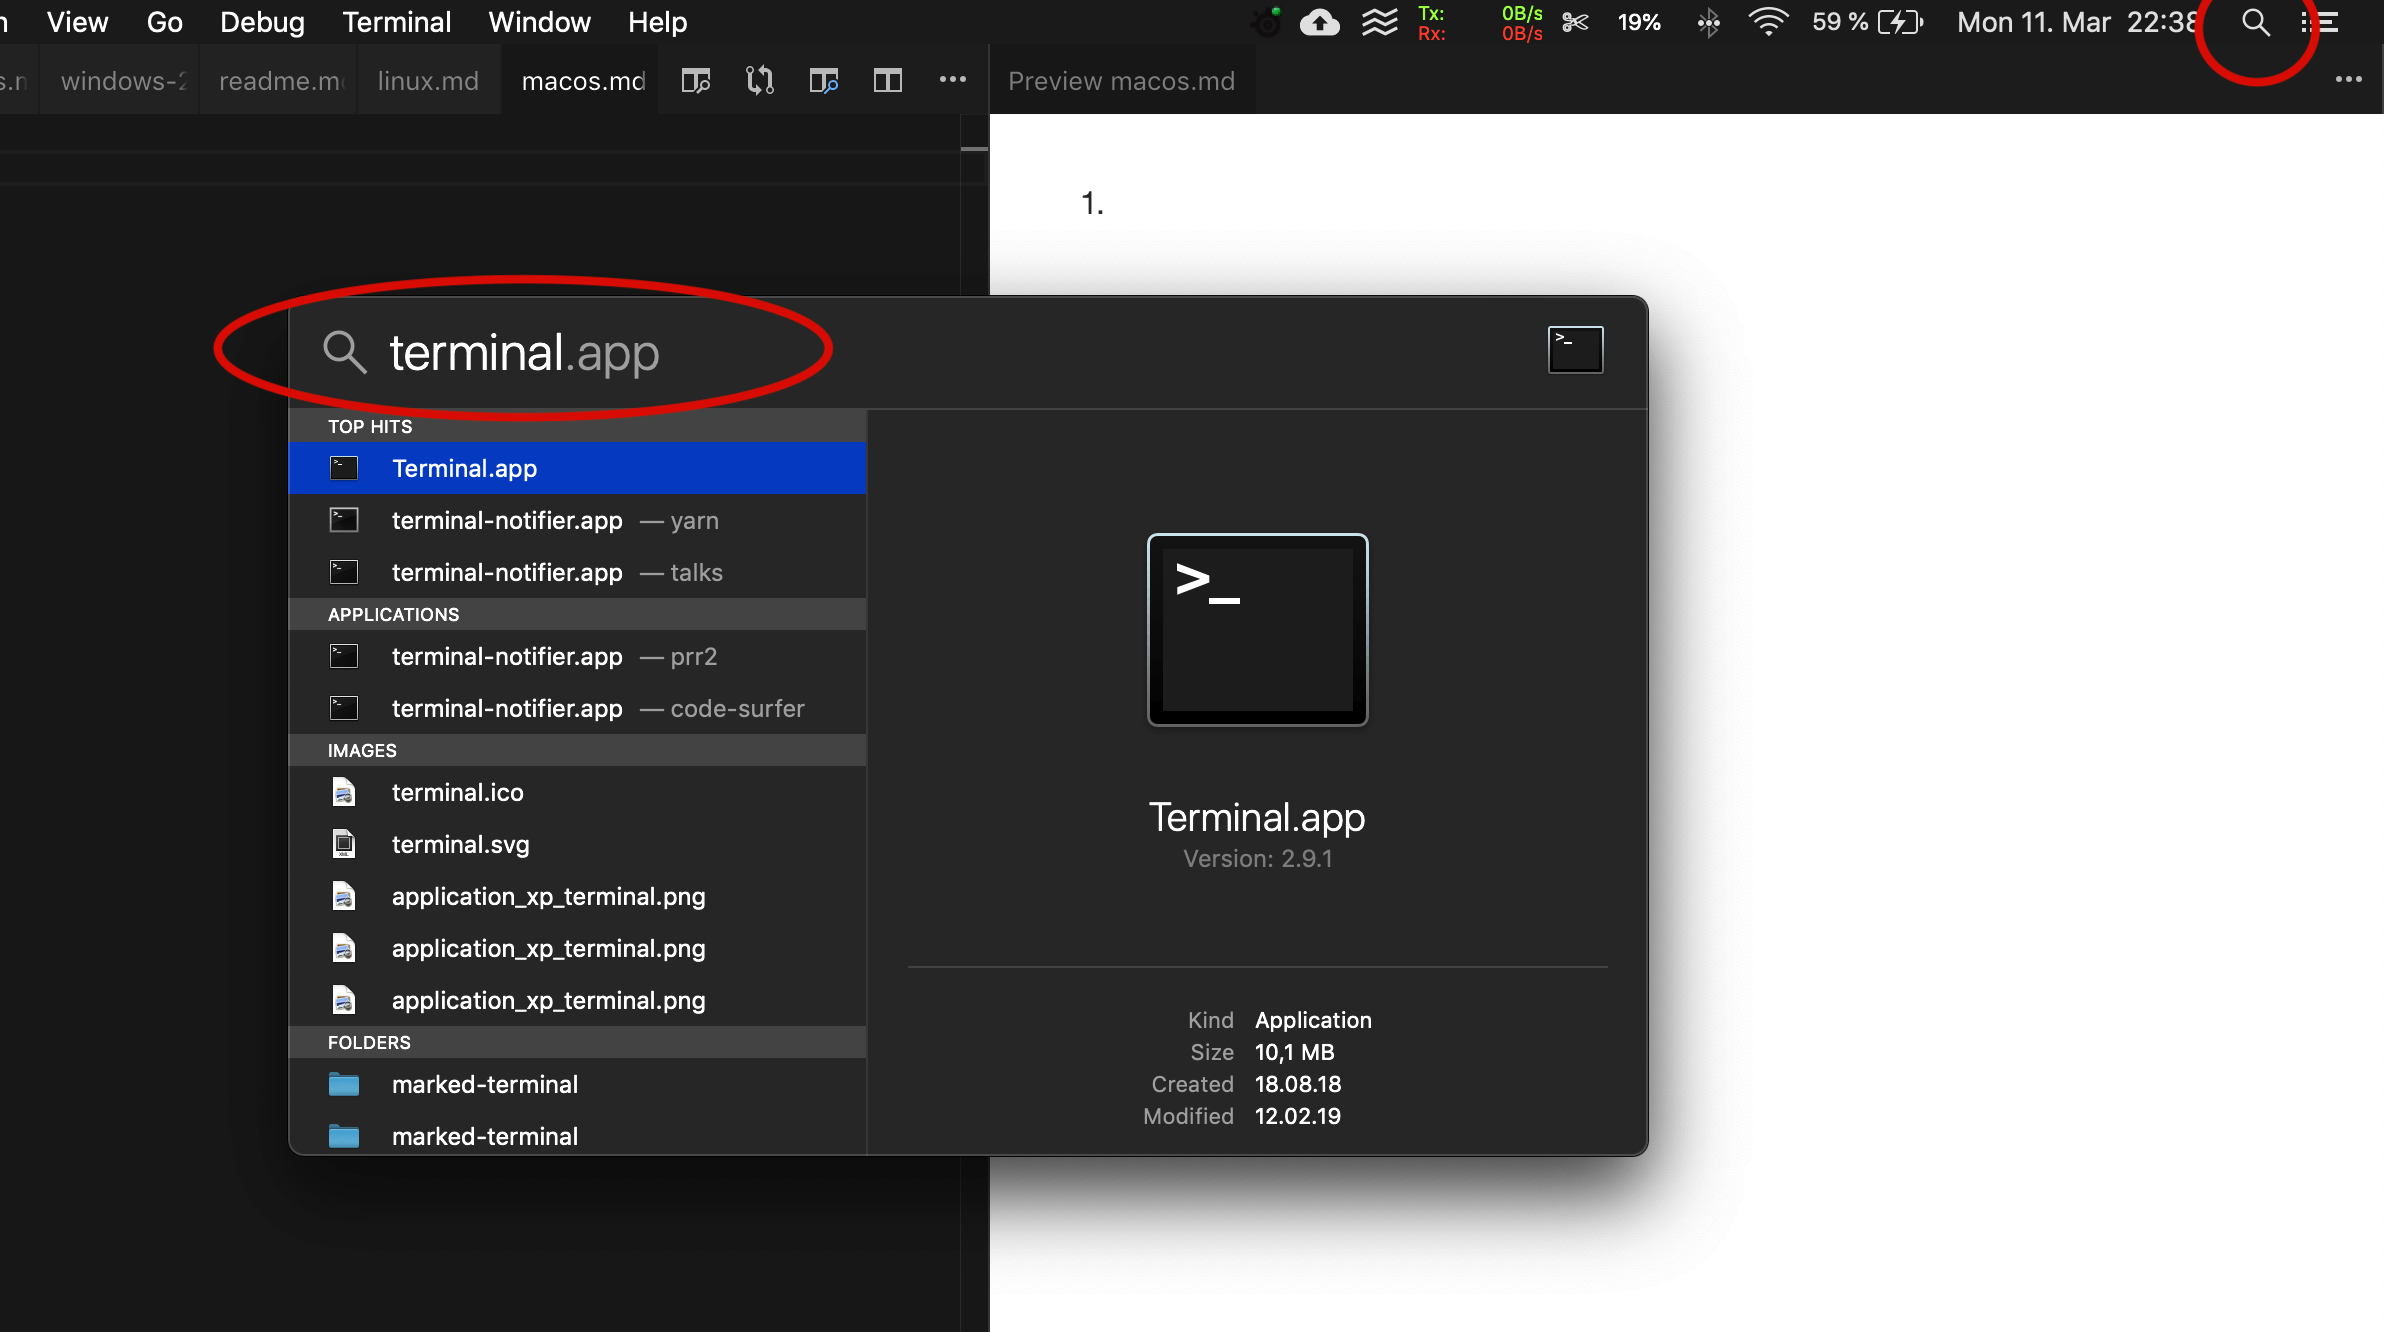Screen dimensions: 2384x1332
Task: Switch to the readme.md editor tab
Action: [279, 81]
